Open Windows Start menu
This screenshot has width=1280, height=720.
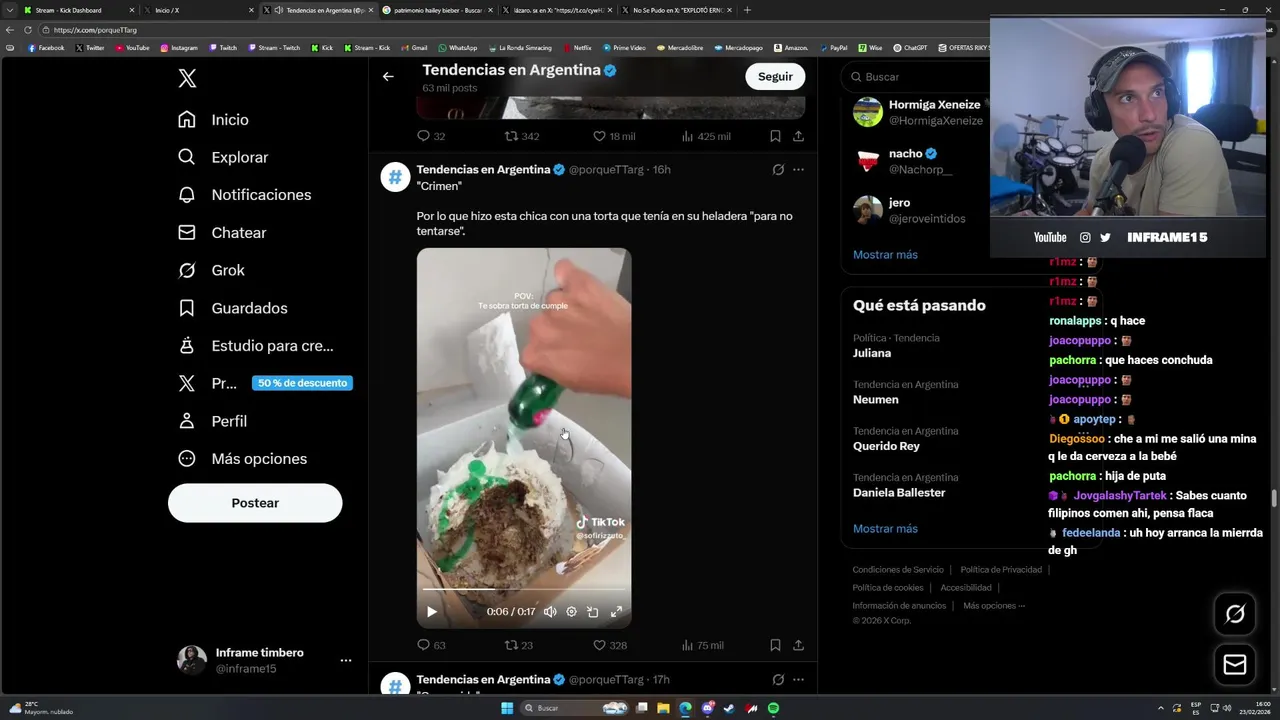pos(507,708)
